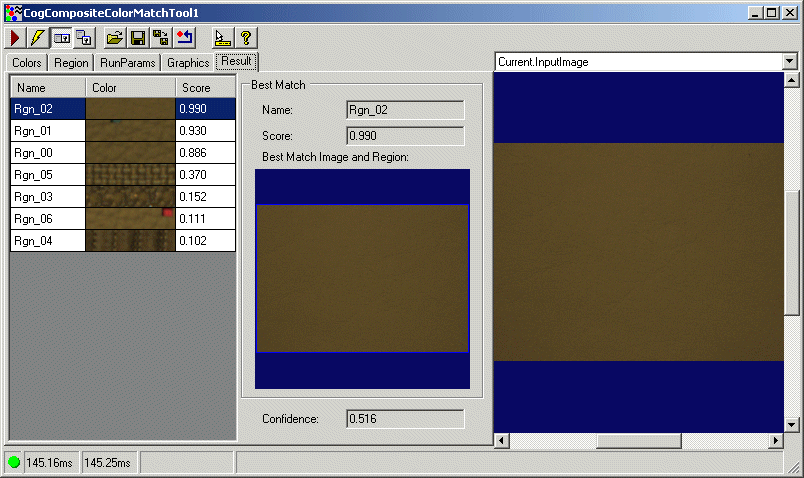
Task: Click the Rgn_04 striped color swatch
Action: point(130,241)
